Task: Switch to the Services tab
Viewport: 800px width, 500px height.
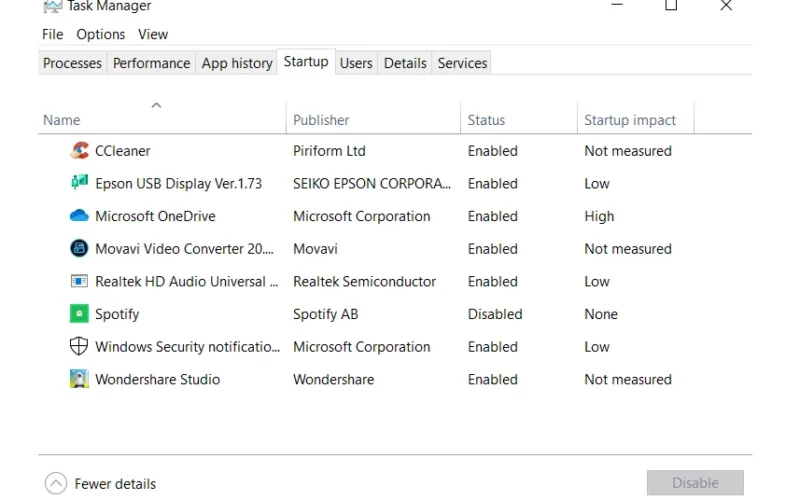Action: tap(462, 63)
